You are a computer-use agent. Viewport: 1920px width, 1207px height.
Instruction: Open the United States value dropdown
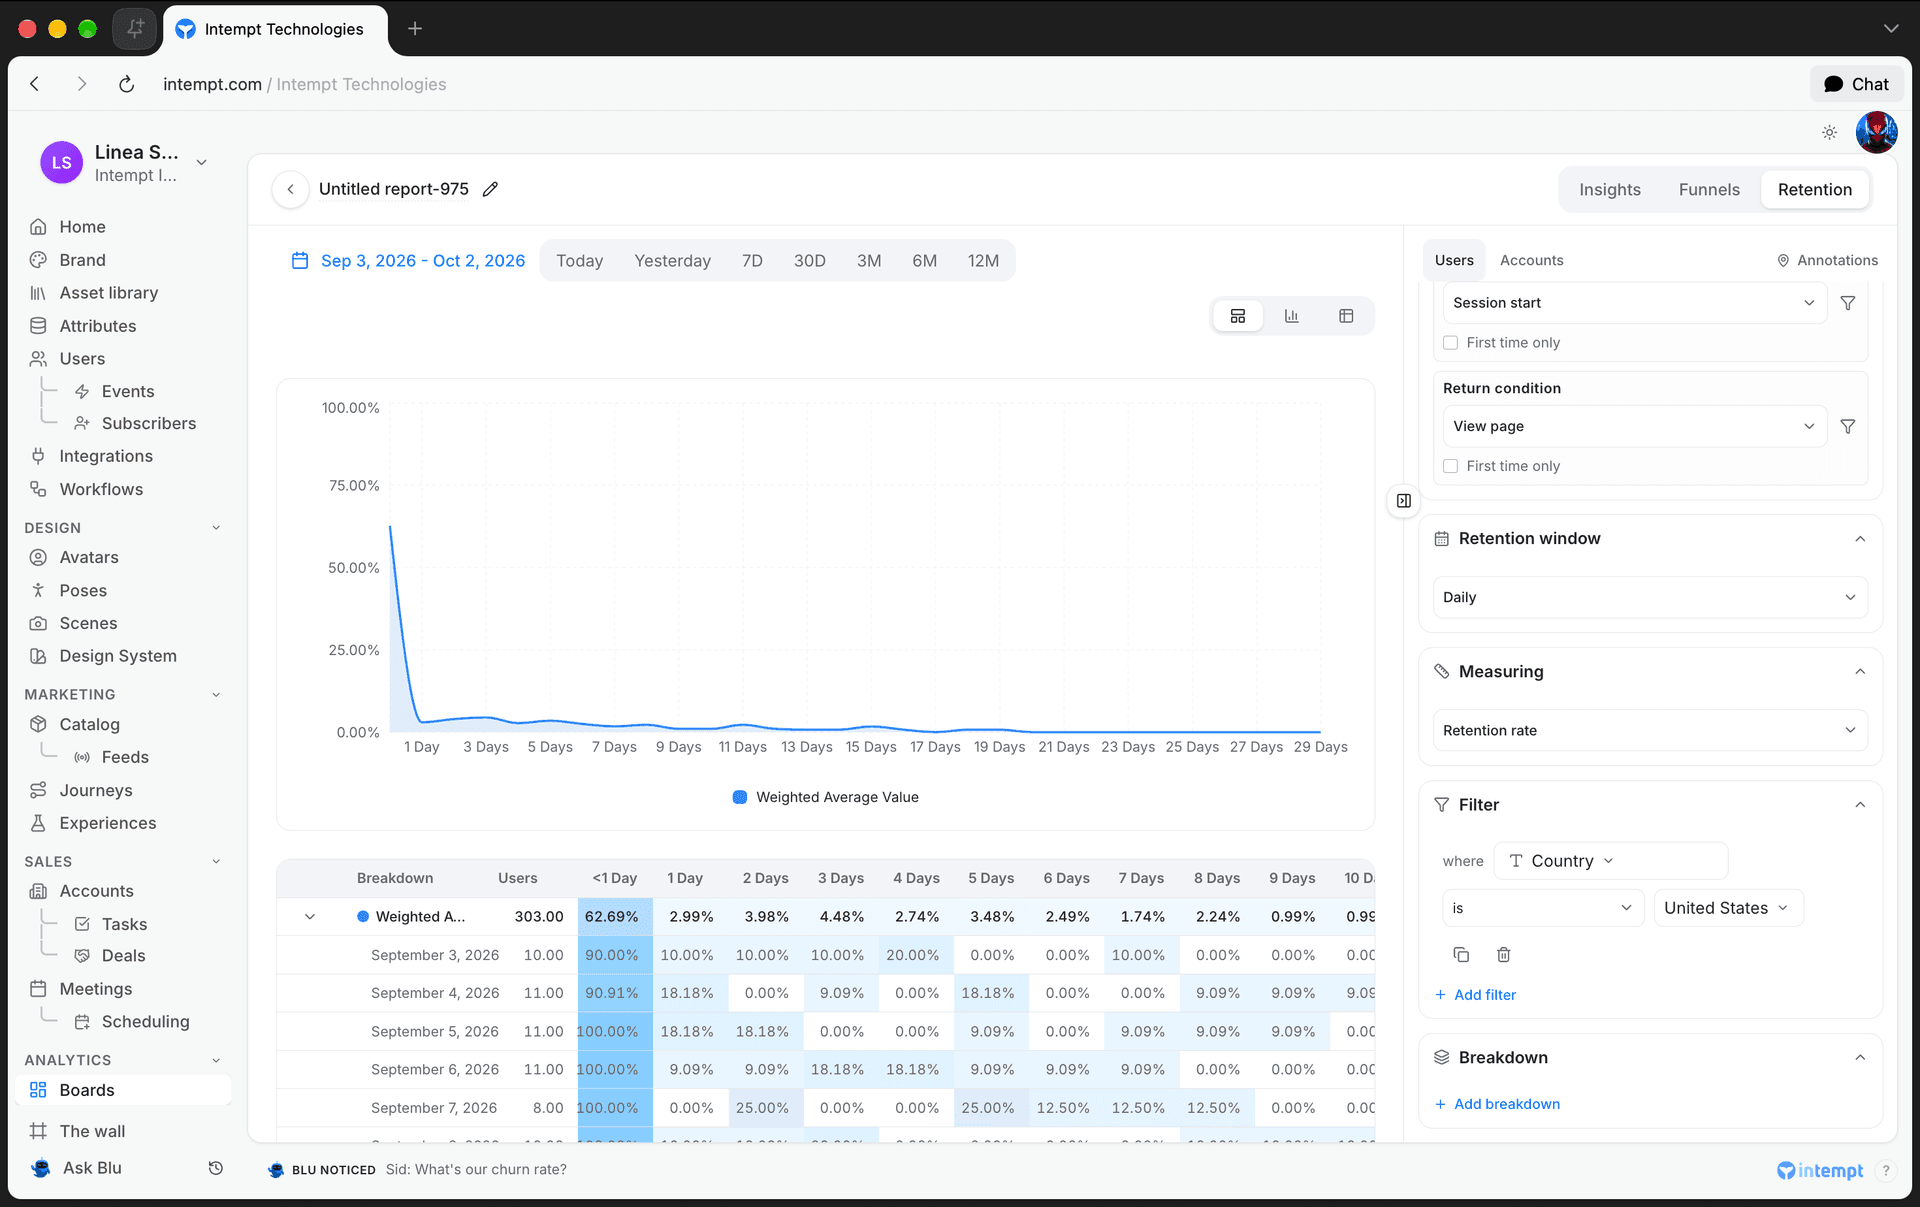pyautogui.click(x=1728, y=908)
